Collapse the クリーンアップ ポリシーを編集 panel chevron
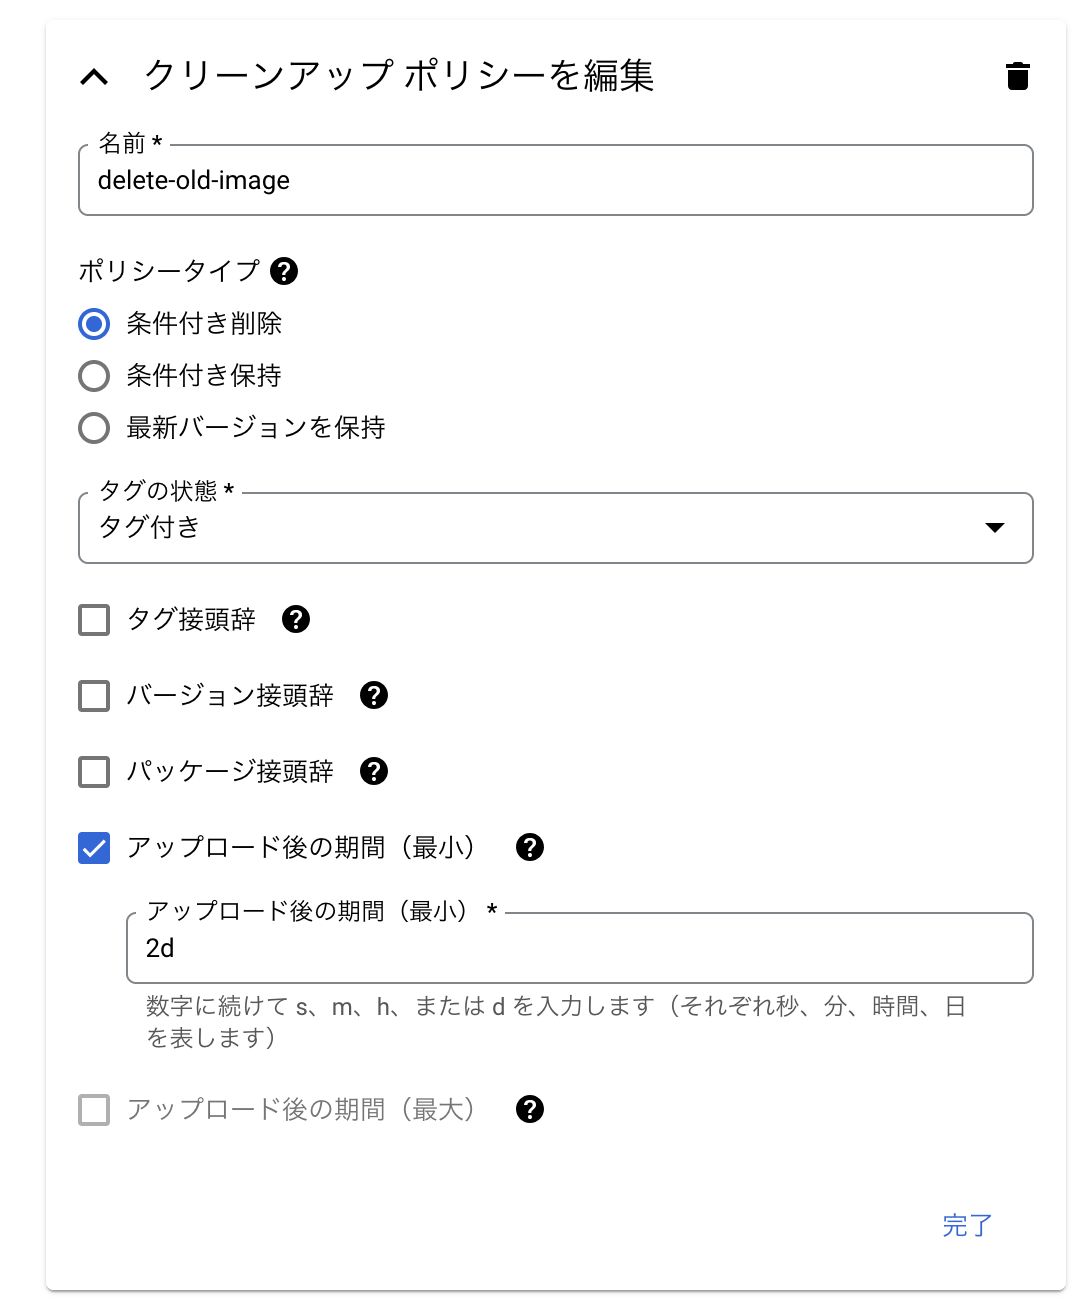 tap(94, 77)
